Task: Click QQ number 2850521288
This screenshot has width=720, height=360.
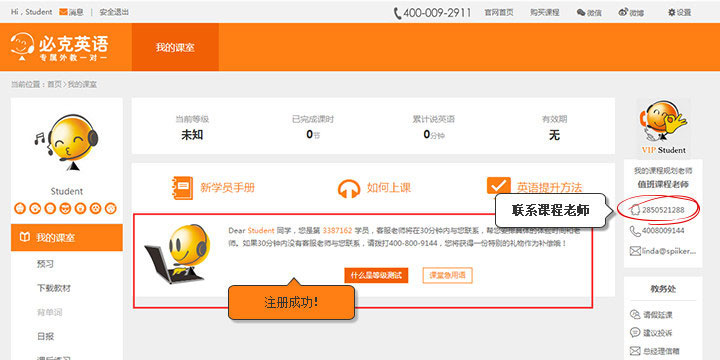Action: tap(663, 210)
